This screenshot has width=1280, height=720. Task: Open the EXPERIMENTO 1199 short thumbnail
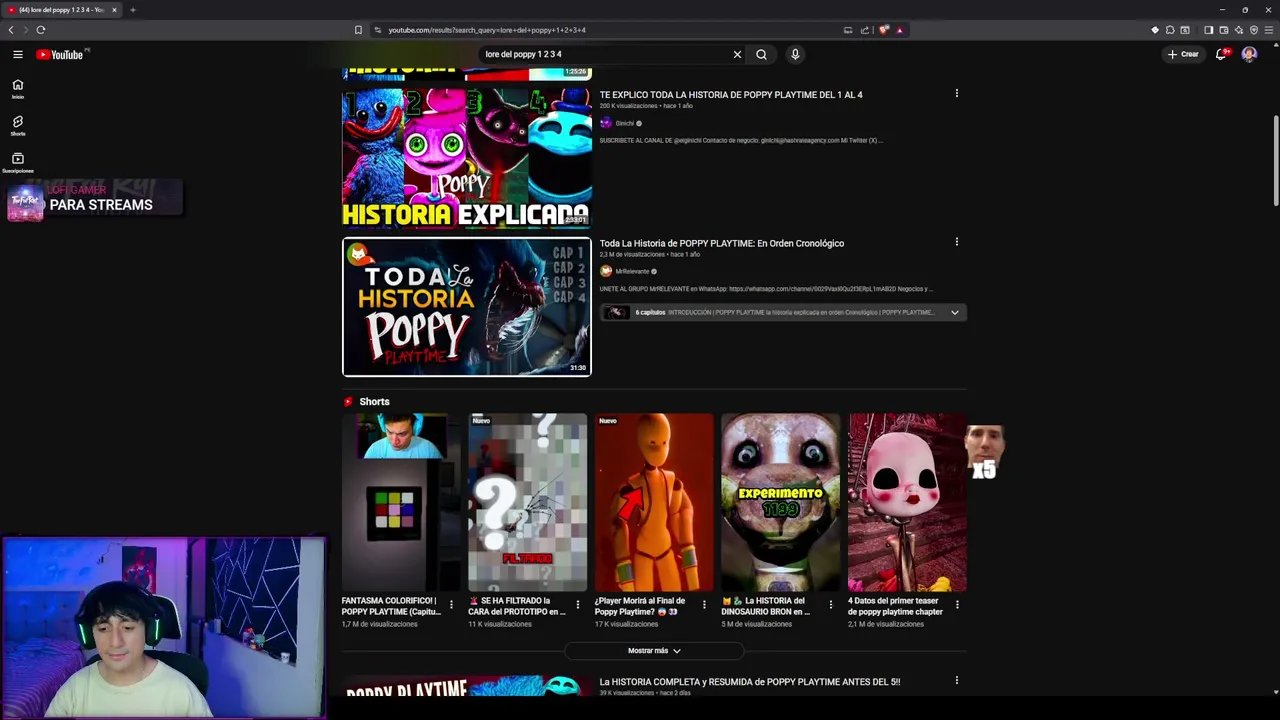781,502
